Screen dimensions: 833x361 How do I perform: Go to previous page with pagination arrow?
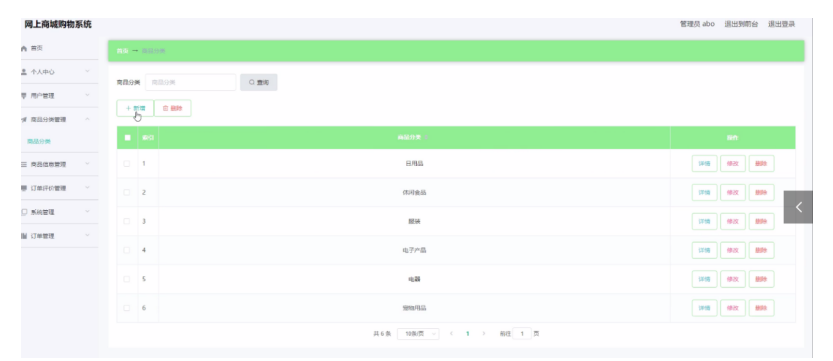coord(451,334)
